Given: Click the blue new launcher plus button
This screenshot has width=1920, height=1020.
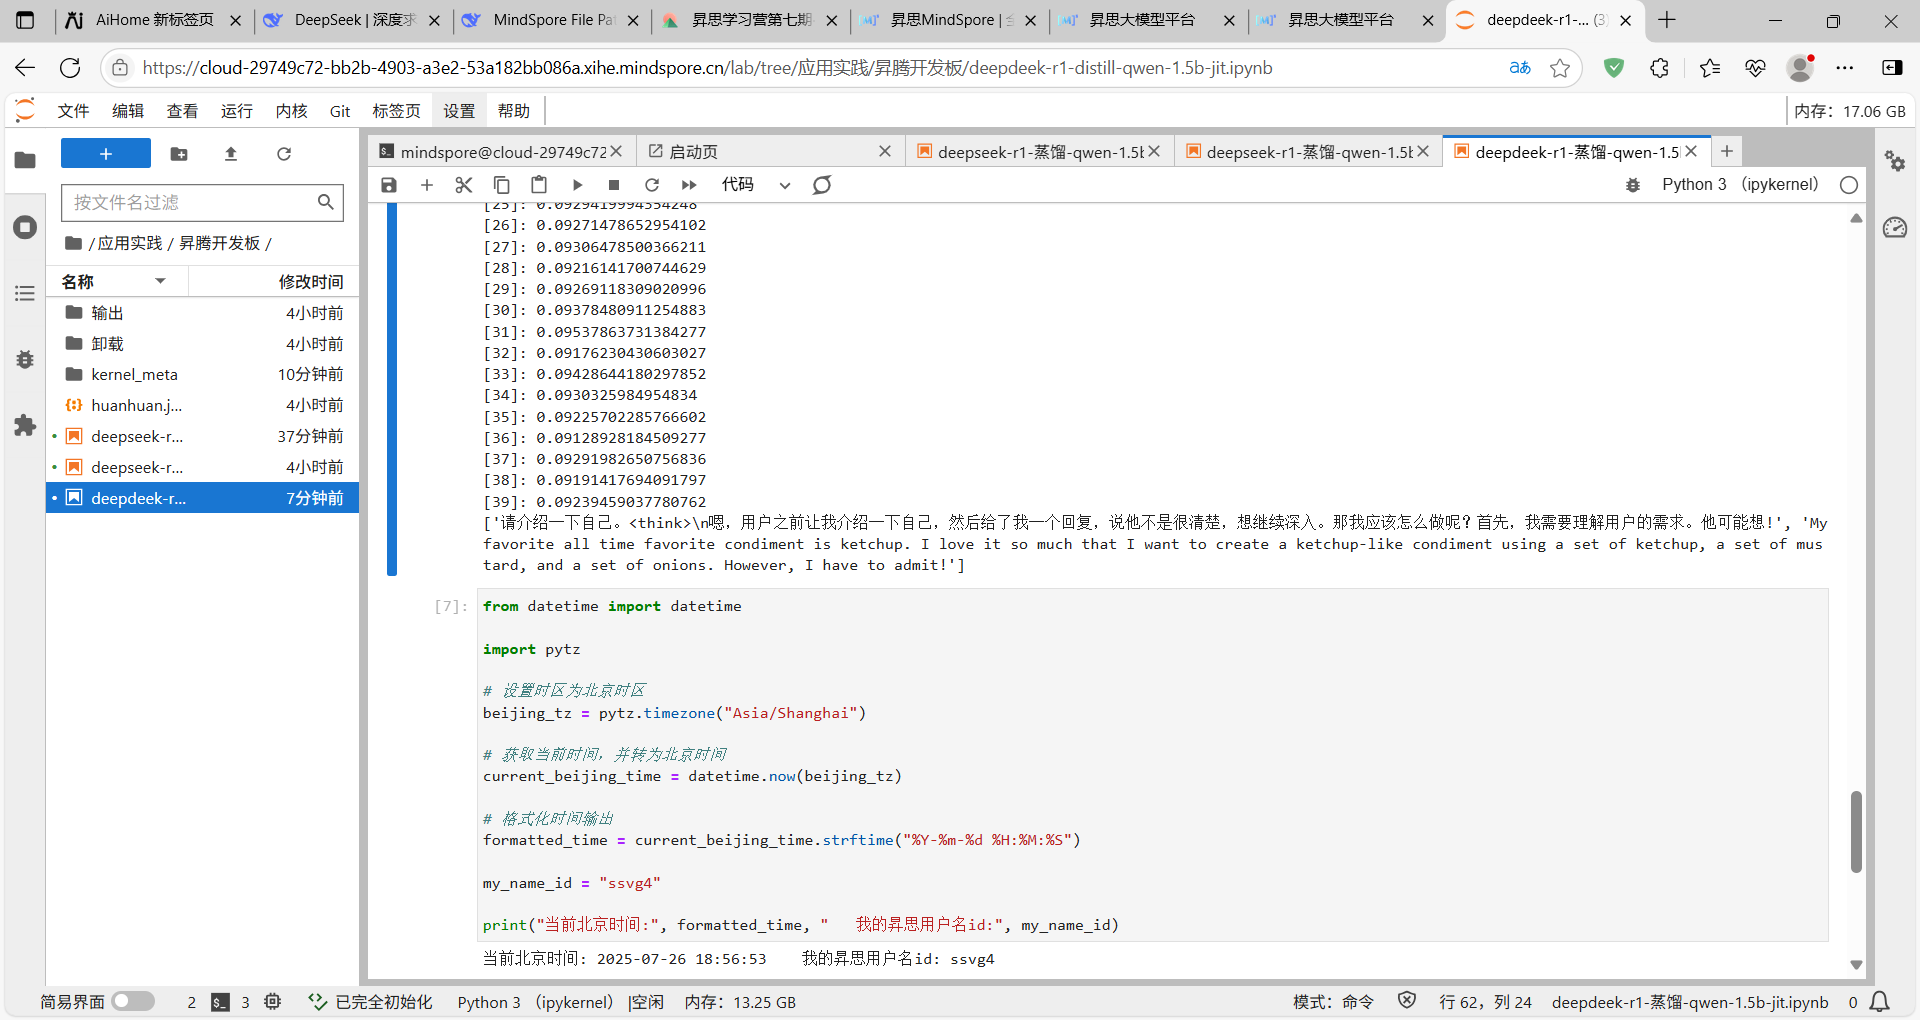Looking at the screenshot, I should coord(105,154).
